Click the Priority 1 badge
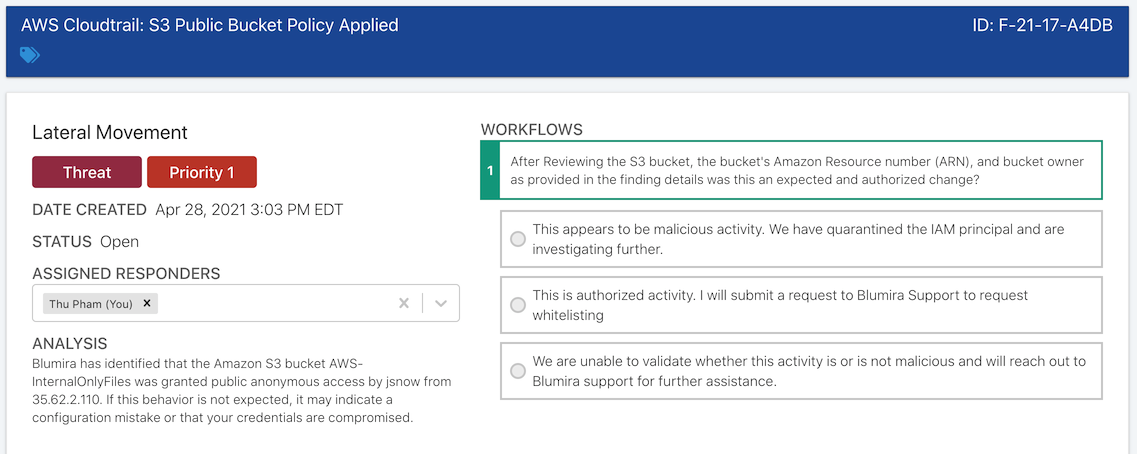The image size is (1137, 454). [x=202, y=172]
